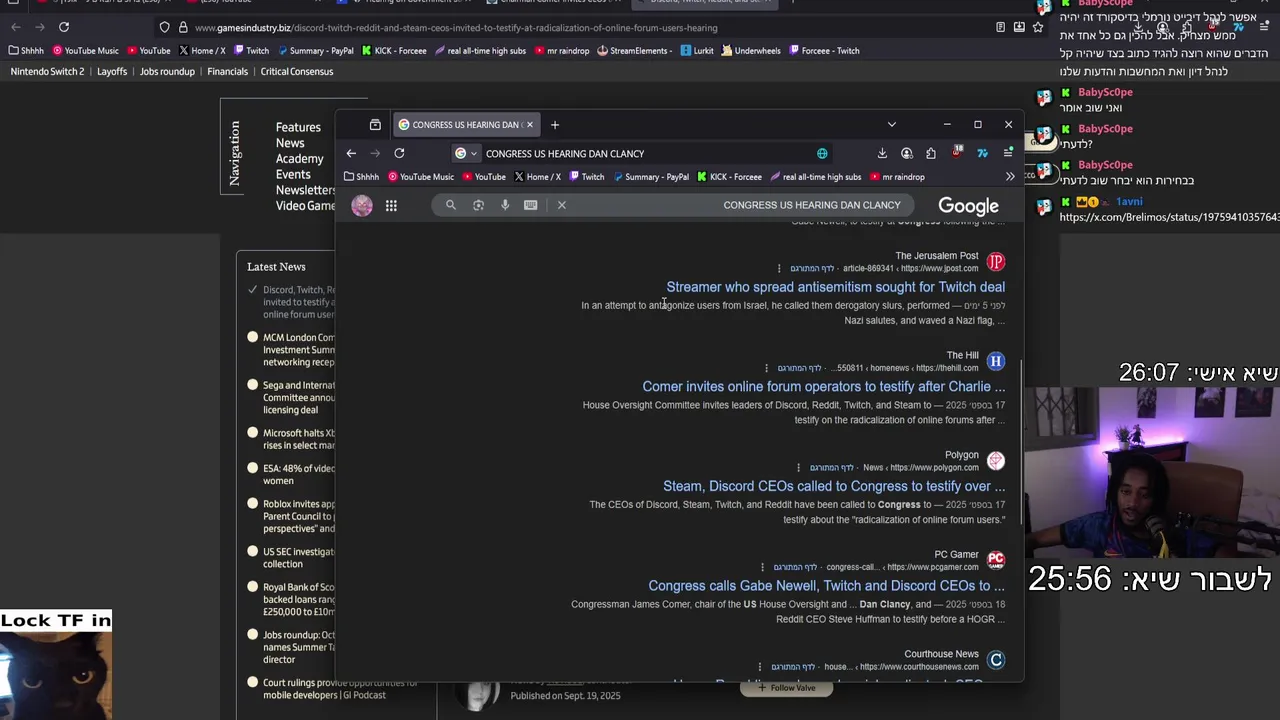This screenshot has height=720, width=1280.
Task: Click the Google account avatar
Action: 362,205
